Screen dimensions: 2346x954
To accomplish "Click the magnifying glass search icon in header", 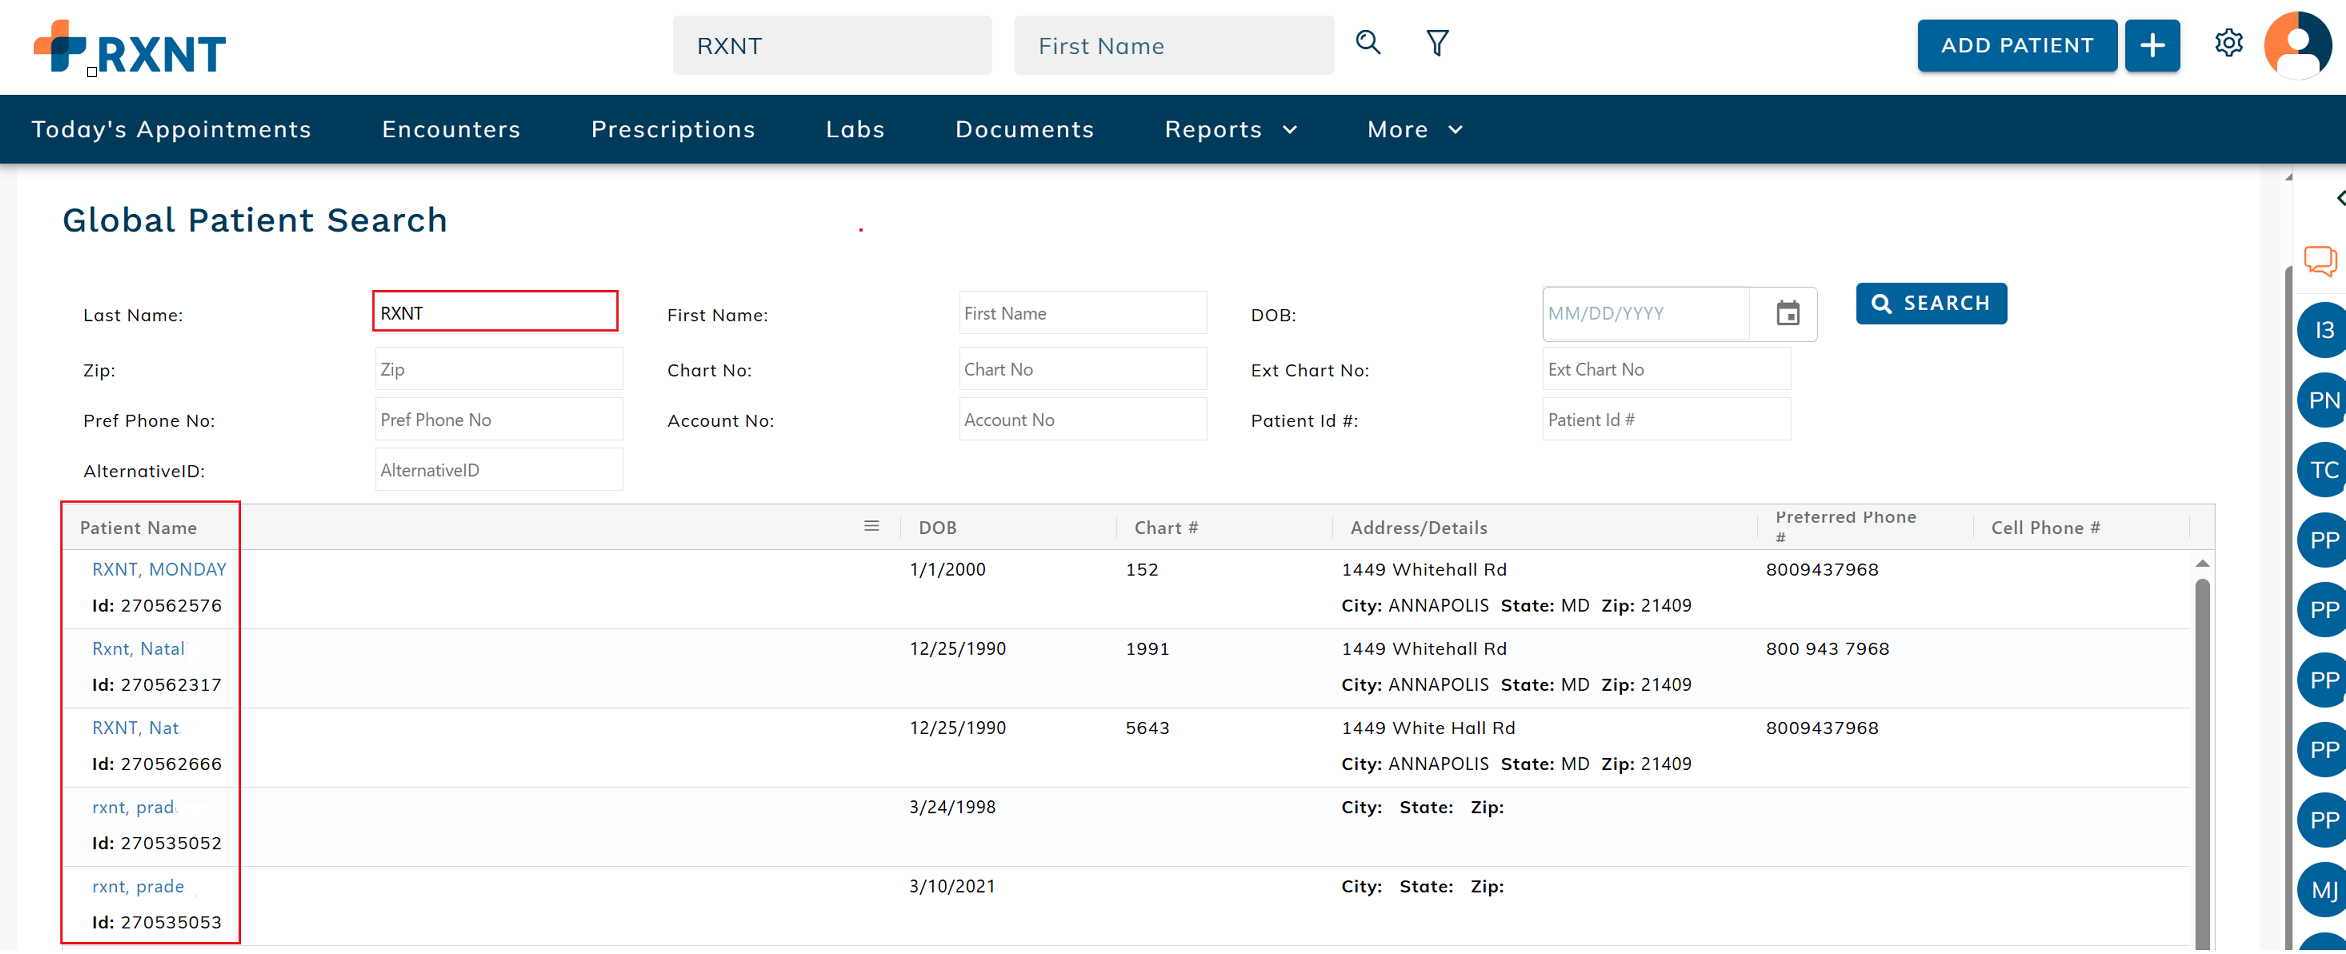I will [1368, 43].
